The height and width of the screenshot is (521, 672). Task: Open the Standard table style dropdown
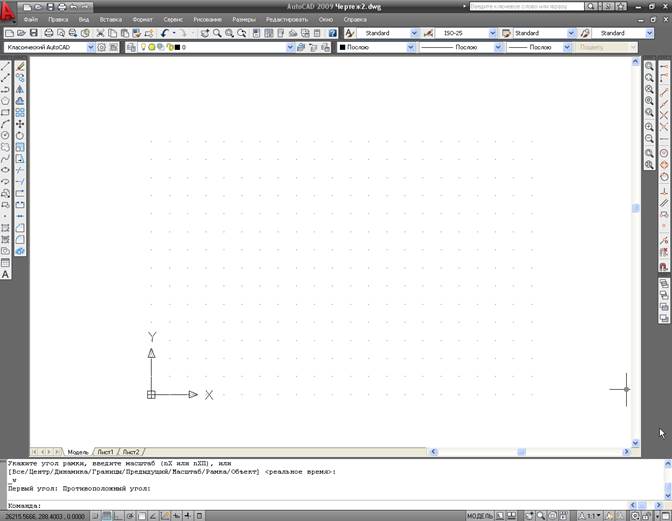tap(571, 33)
